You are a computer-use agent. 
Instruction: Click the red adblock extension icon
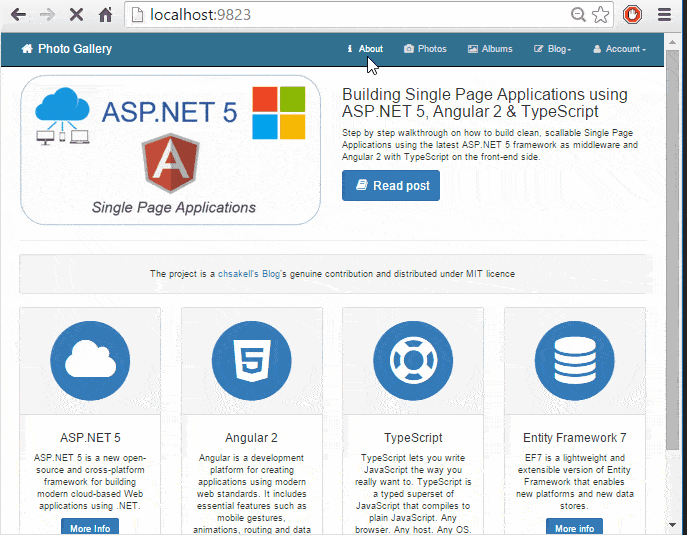click(632, 15)
